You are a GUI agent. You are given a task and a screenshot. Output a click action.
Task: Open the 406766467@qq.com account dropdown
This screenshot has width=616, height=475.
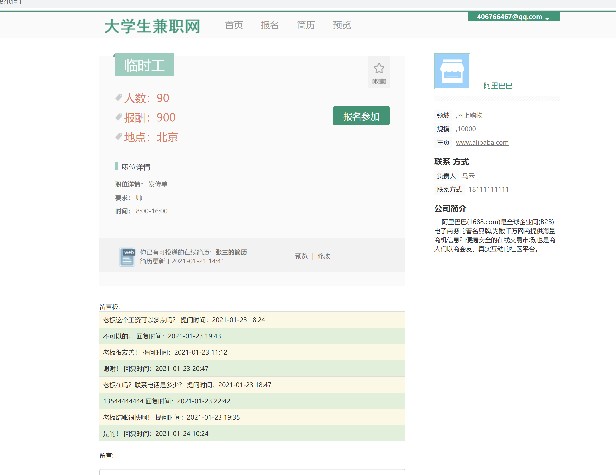514,17
